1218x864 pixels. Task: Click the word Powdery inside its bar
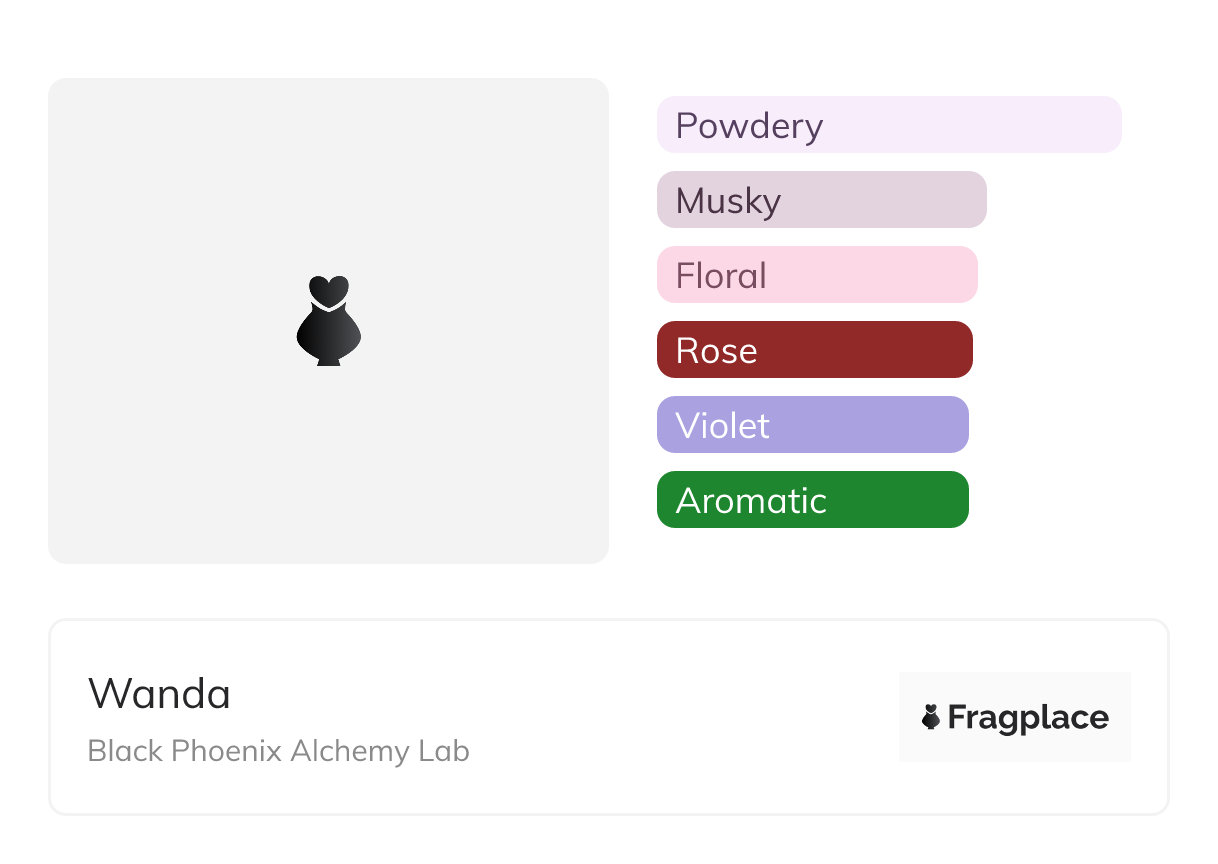click(749, 126)
